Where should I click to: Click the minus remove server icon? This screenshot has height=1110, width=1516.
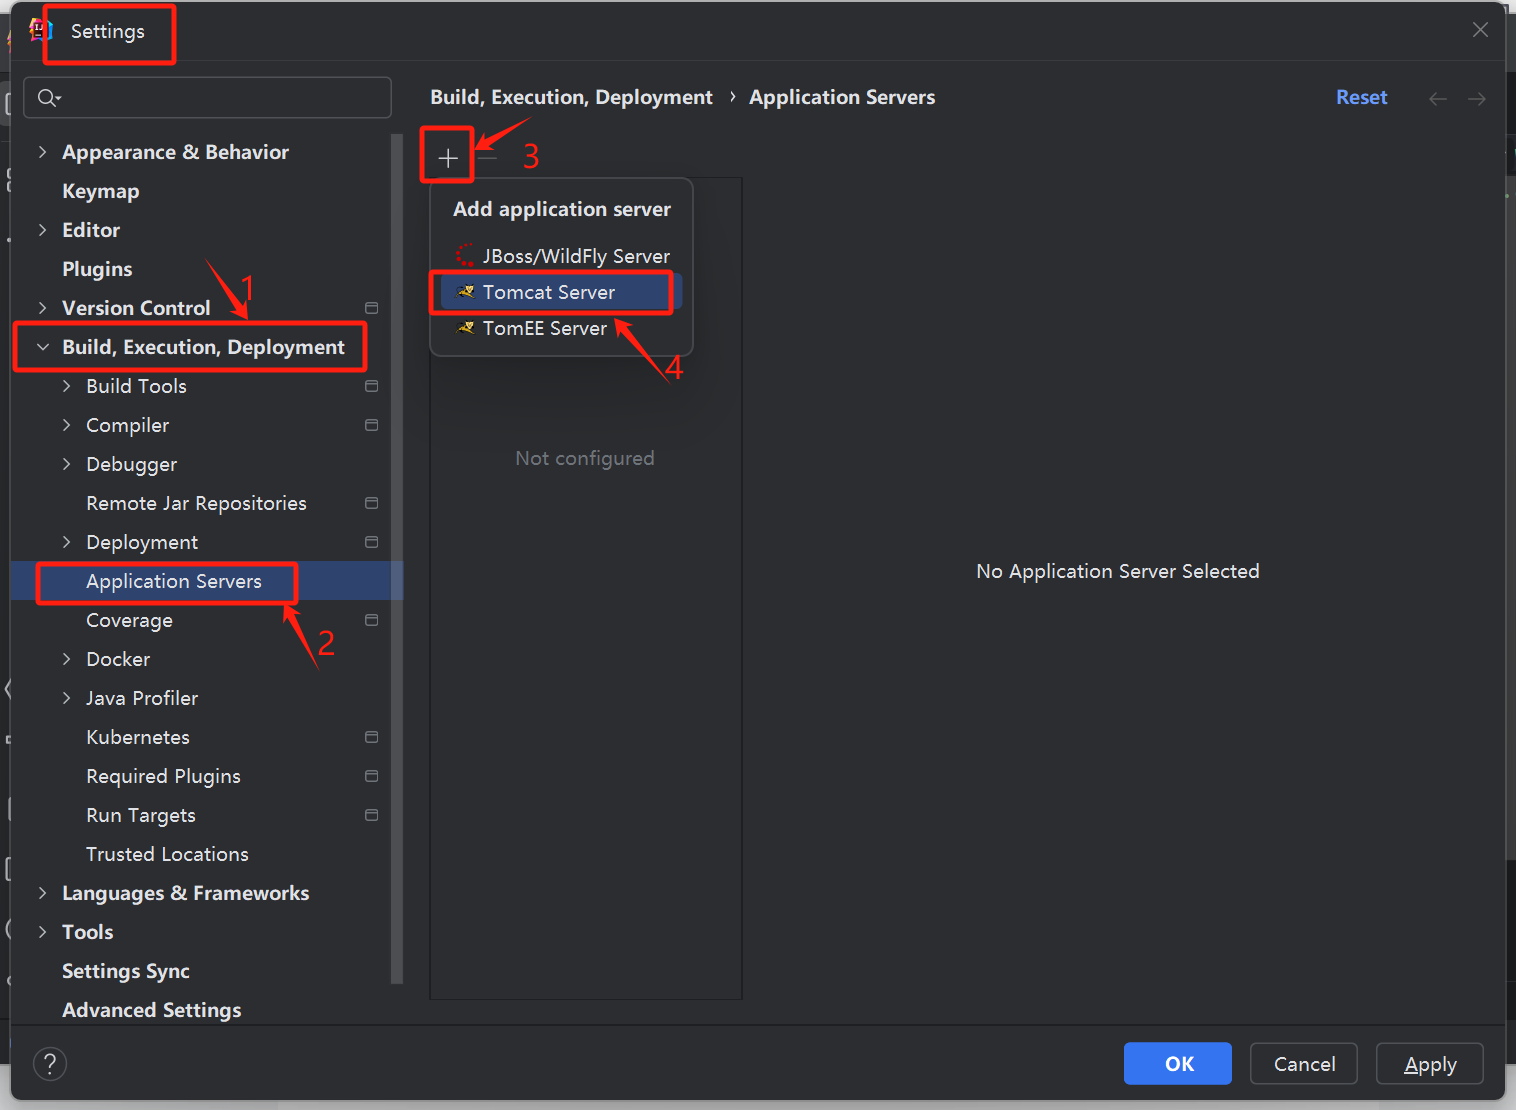click(x=487, y=157)
